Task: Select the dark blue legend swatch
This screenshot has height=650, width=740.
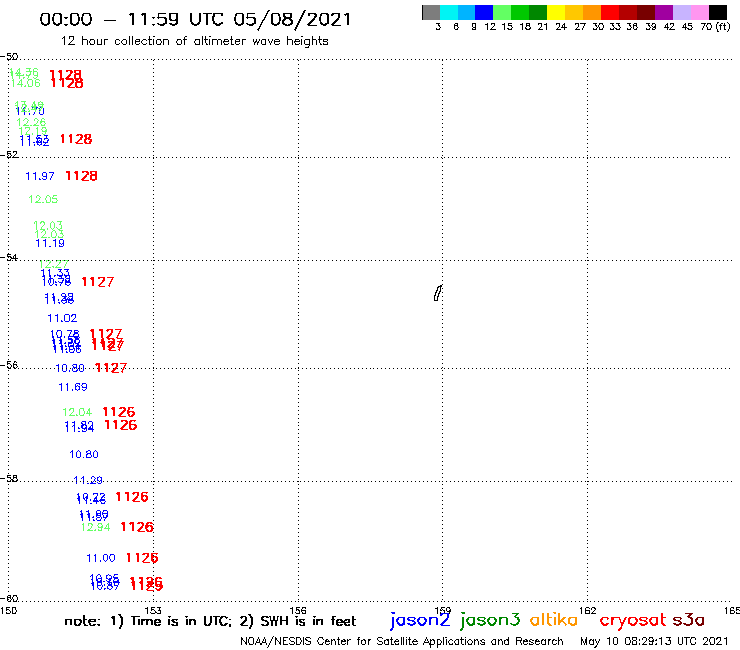Action: 484,12
